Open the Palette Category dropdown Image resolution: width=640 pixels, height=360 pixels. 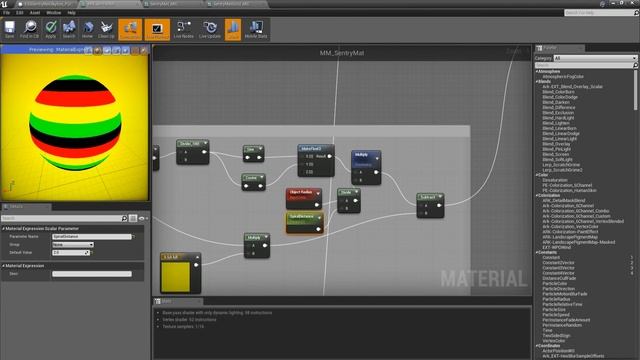[x=595, y=58]
